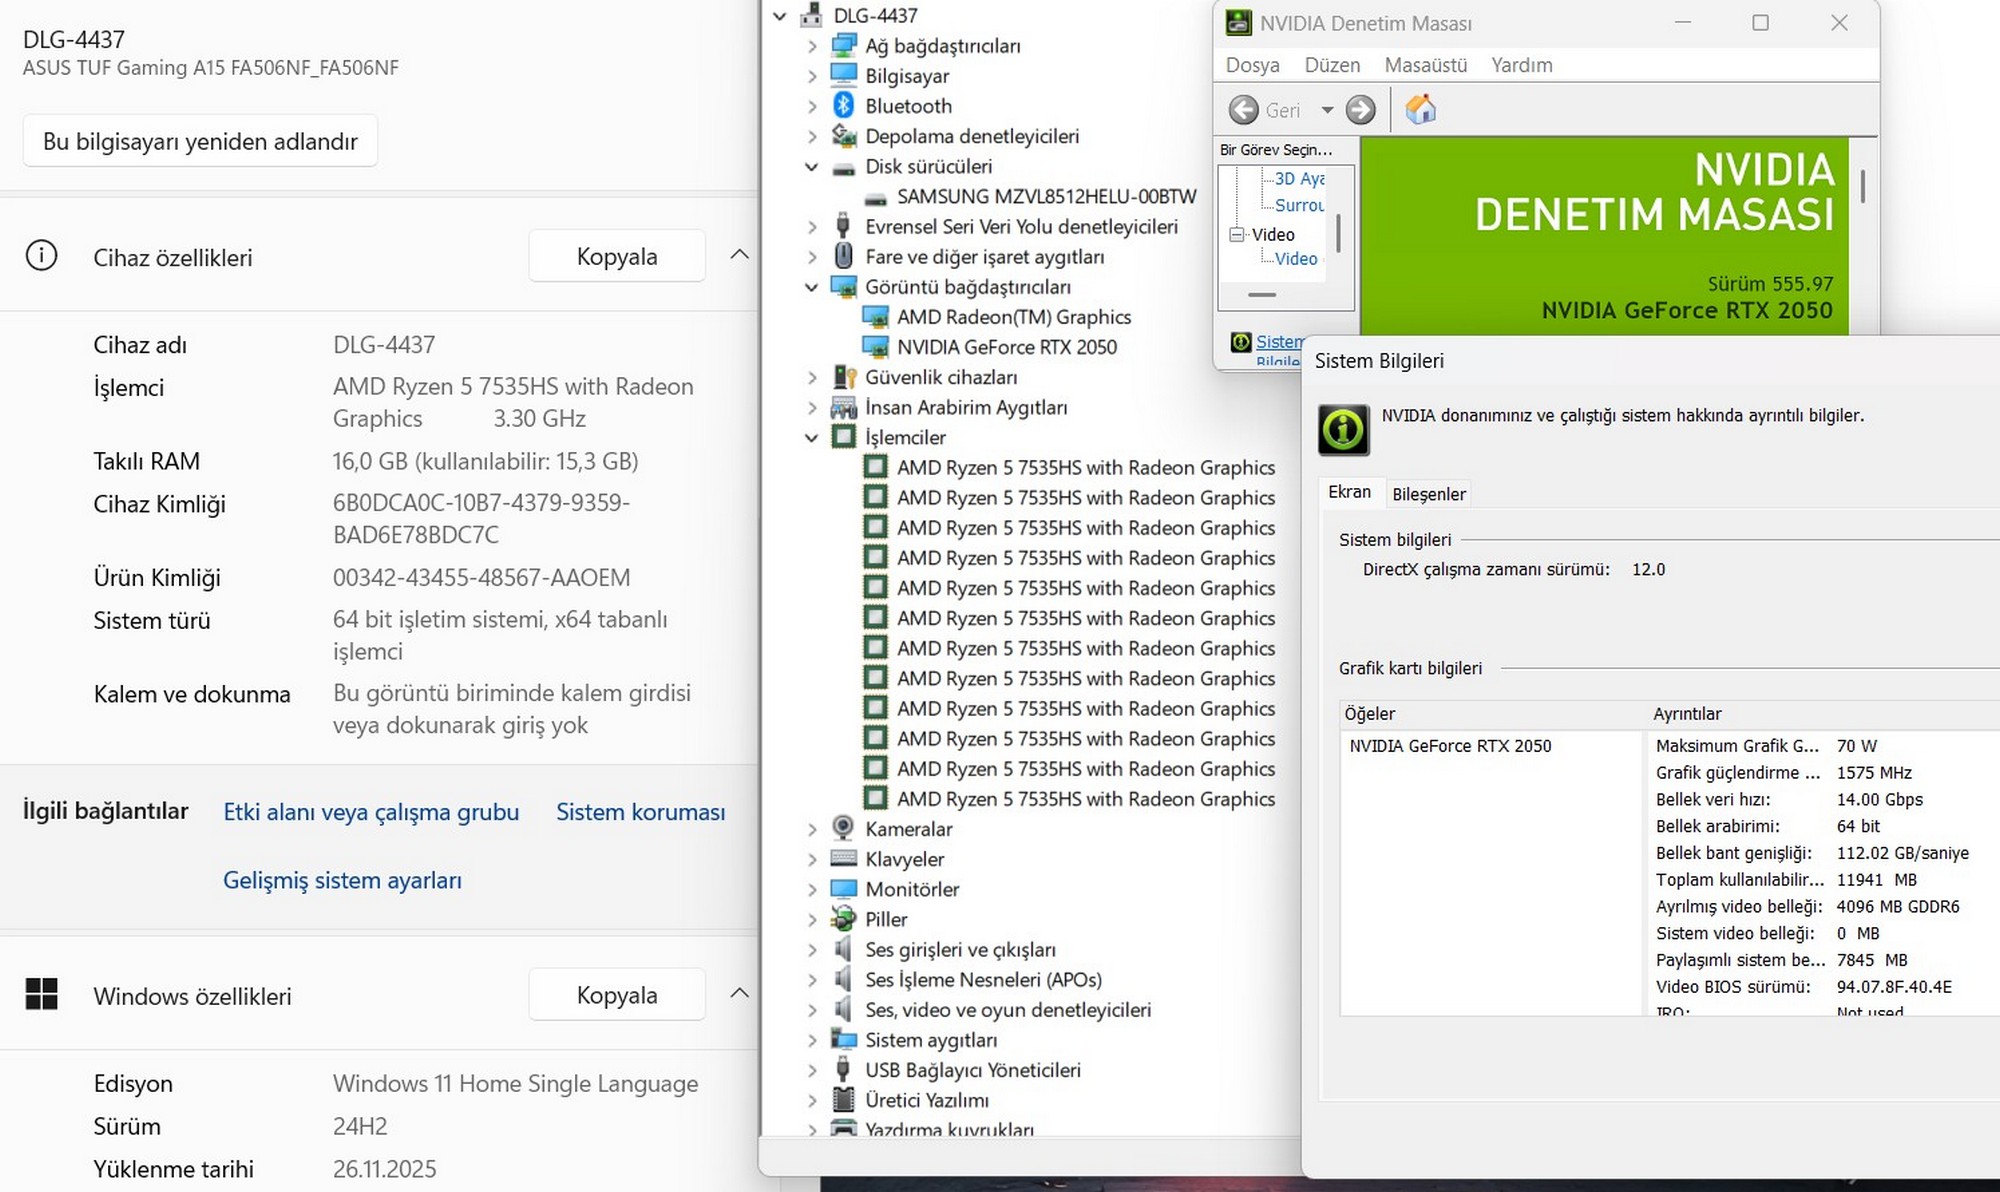The height and width of the screenshot is (1192, 2000).
Task: Click the Kameralar webcam icon
Action: click(x=843, y=828)
